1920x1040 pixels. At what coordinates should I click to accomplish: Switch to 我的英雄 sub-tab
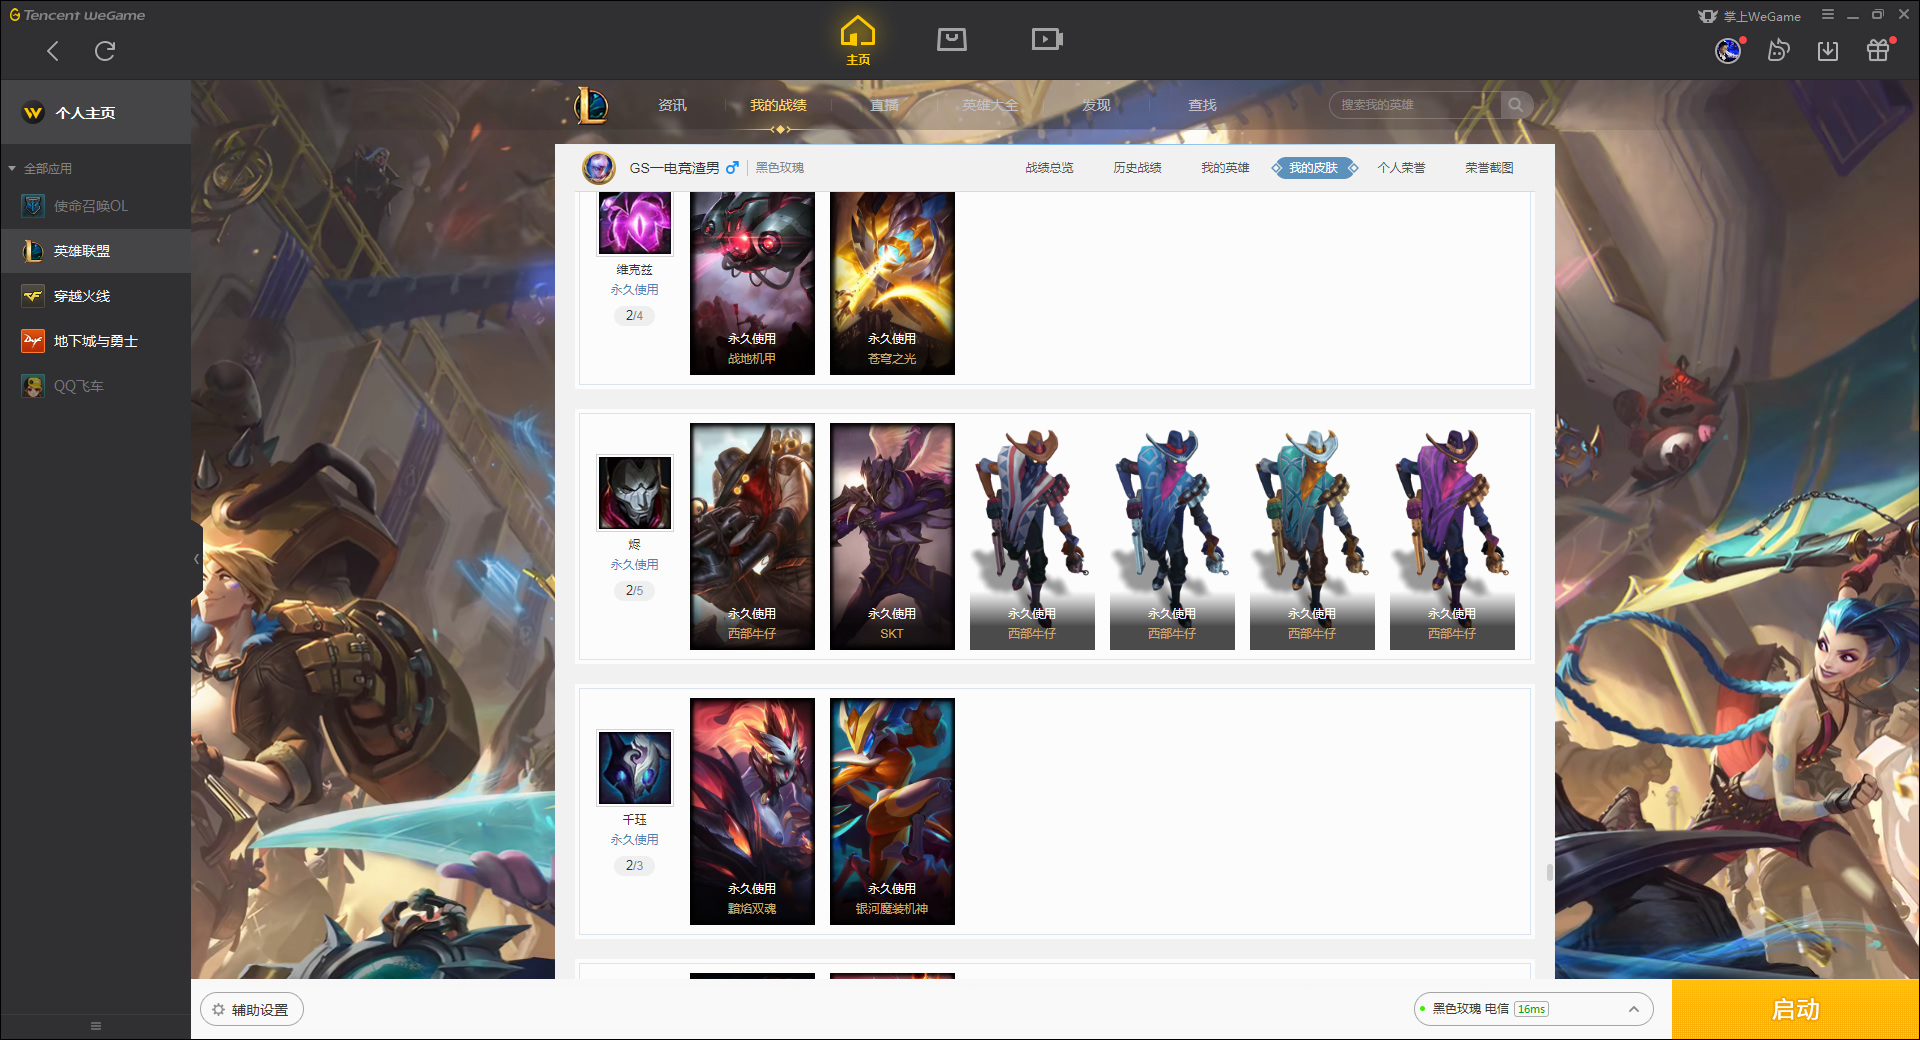tap(1225, 168)
